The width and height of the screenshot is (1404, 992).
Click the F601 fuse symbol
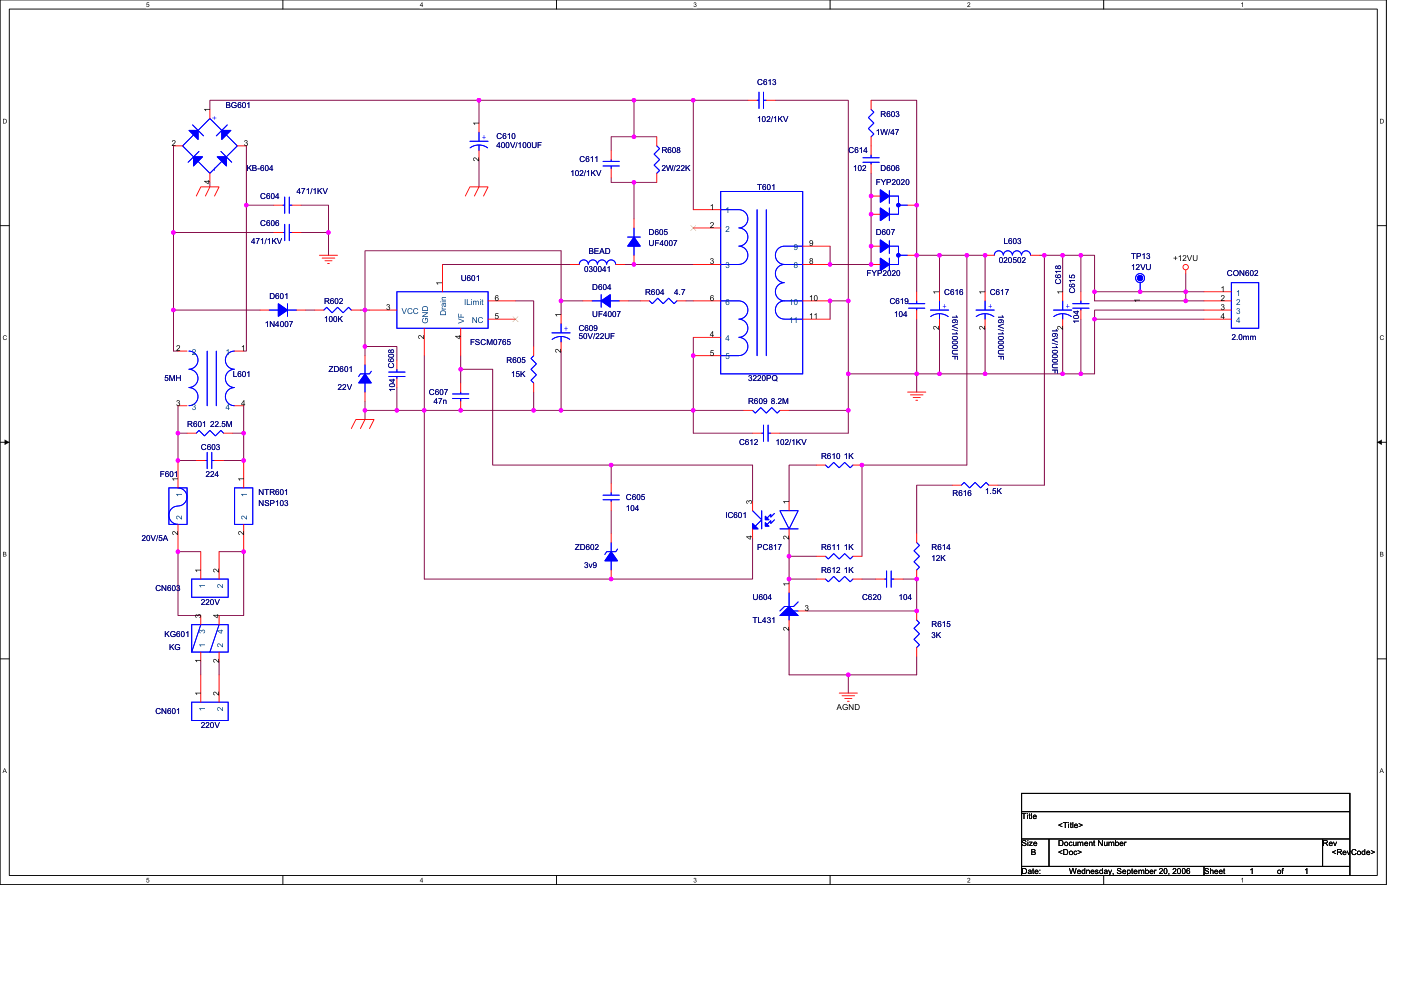pyautogui.click(x=178, y=506)
